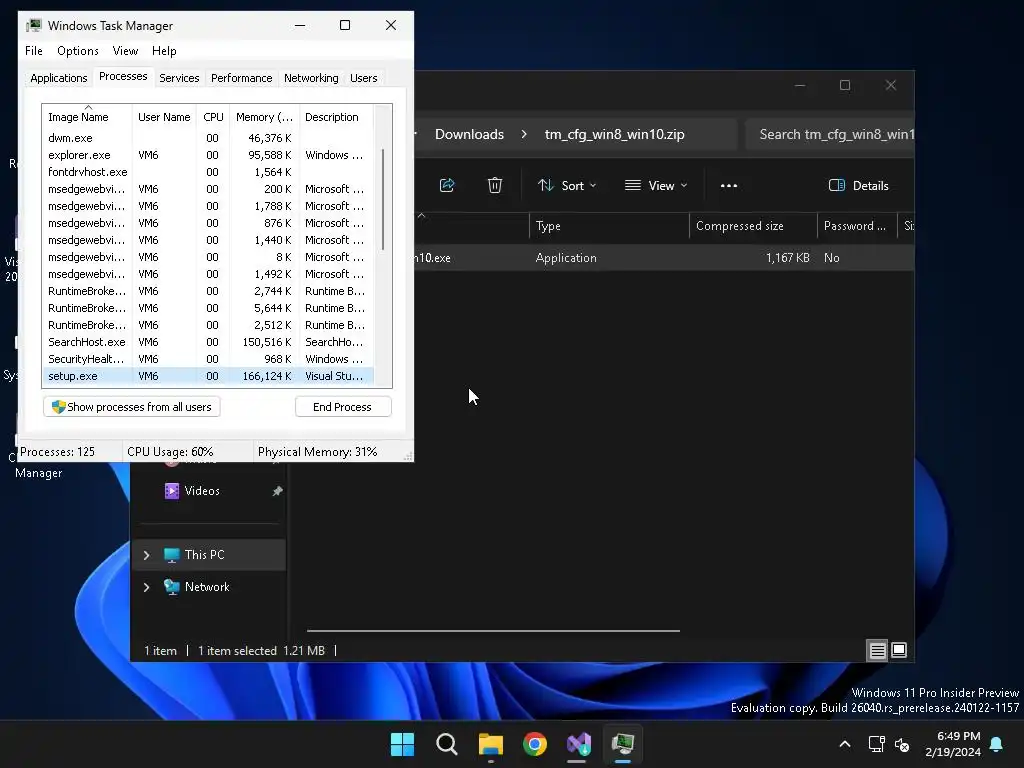Open Task Manager File menu
Viewport: 1024px width, 768px height.
point(34,51)
